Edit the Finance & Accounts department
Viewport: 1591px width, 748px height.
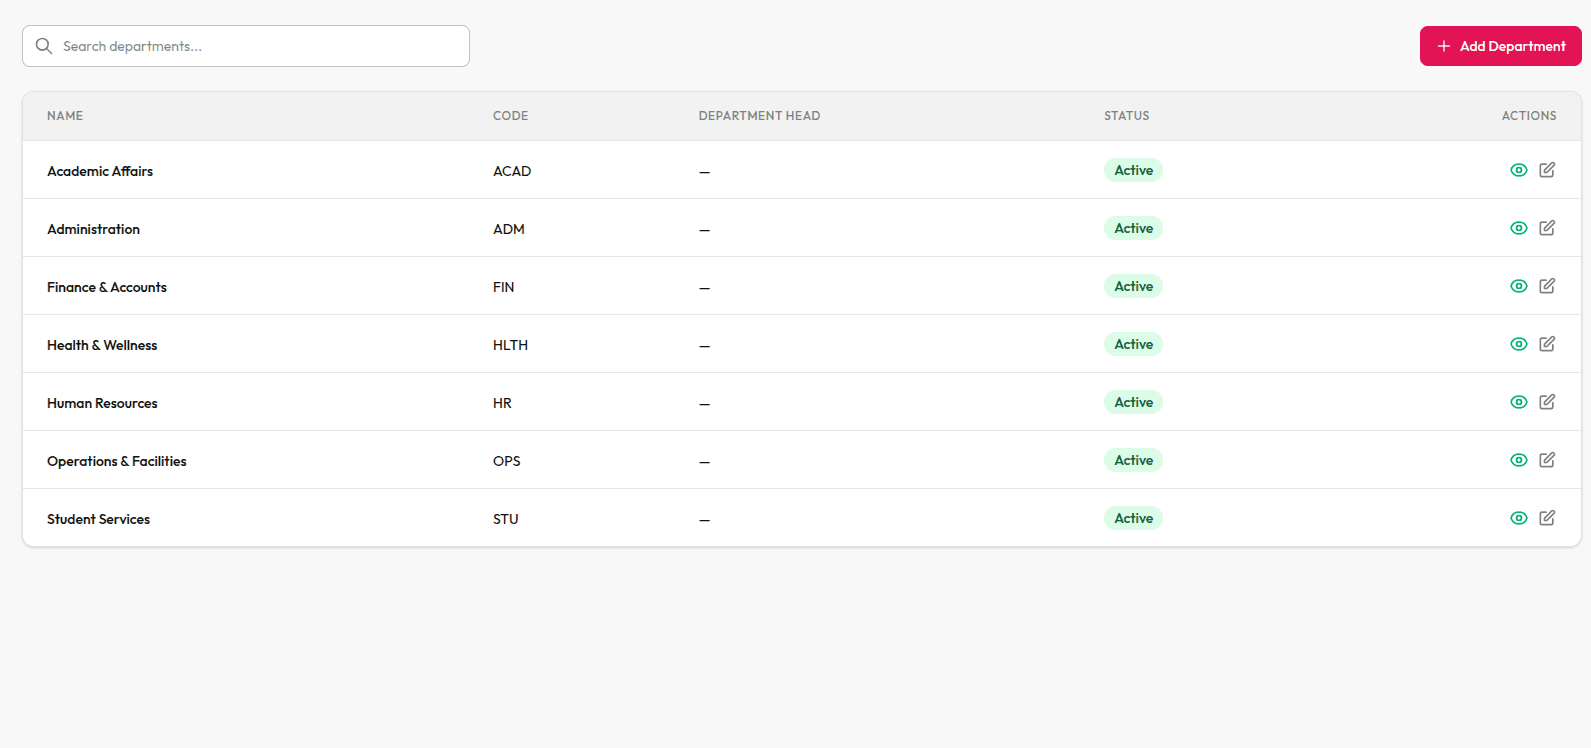(1547, 286)
